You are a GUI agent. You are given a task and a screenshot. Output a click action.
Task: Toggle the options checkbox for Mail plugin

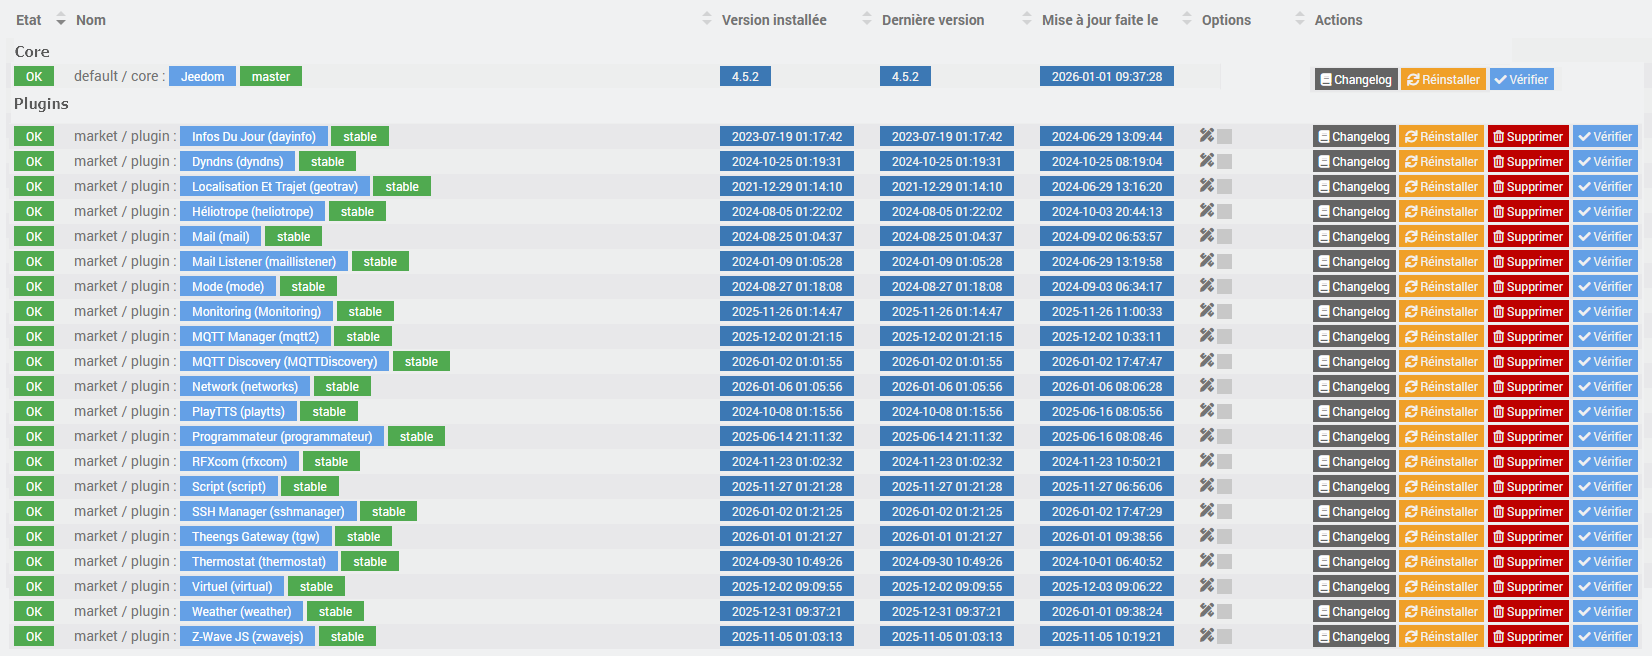tap(1225, 237)
